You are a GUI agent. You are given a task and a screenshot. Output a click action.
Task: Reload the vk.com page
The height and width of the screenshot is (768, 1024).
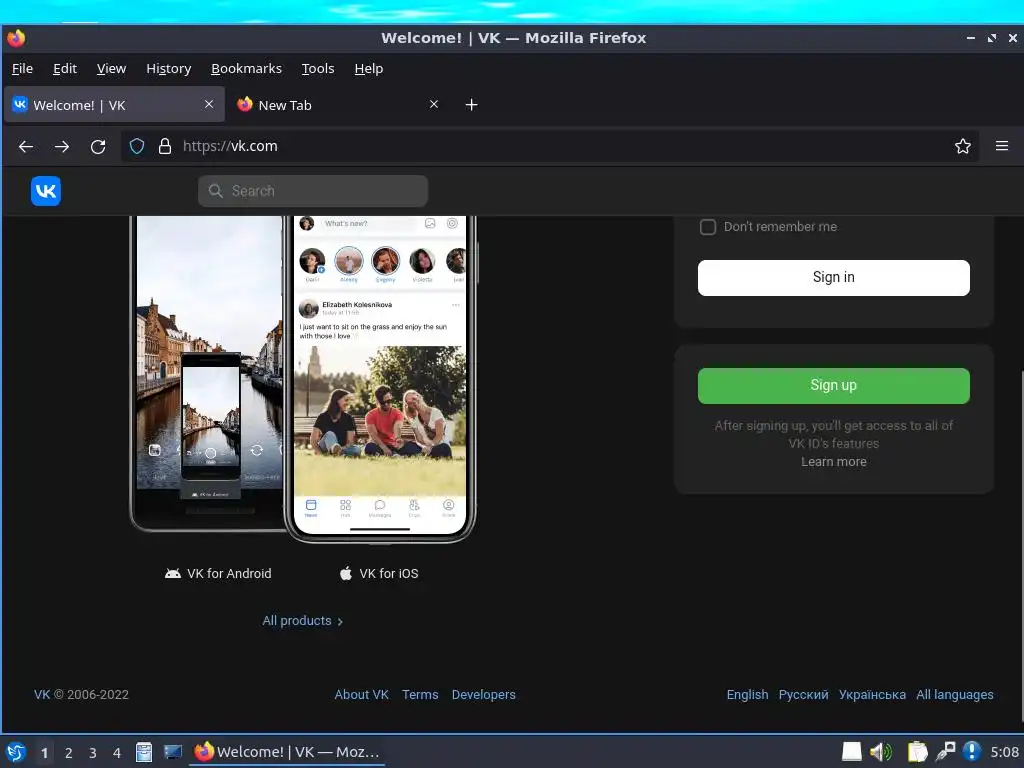point(98,146)
